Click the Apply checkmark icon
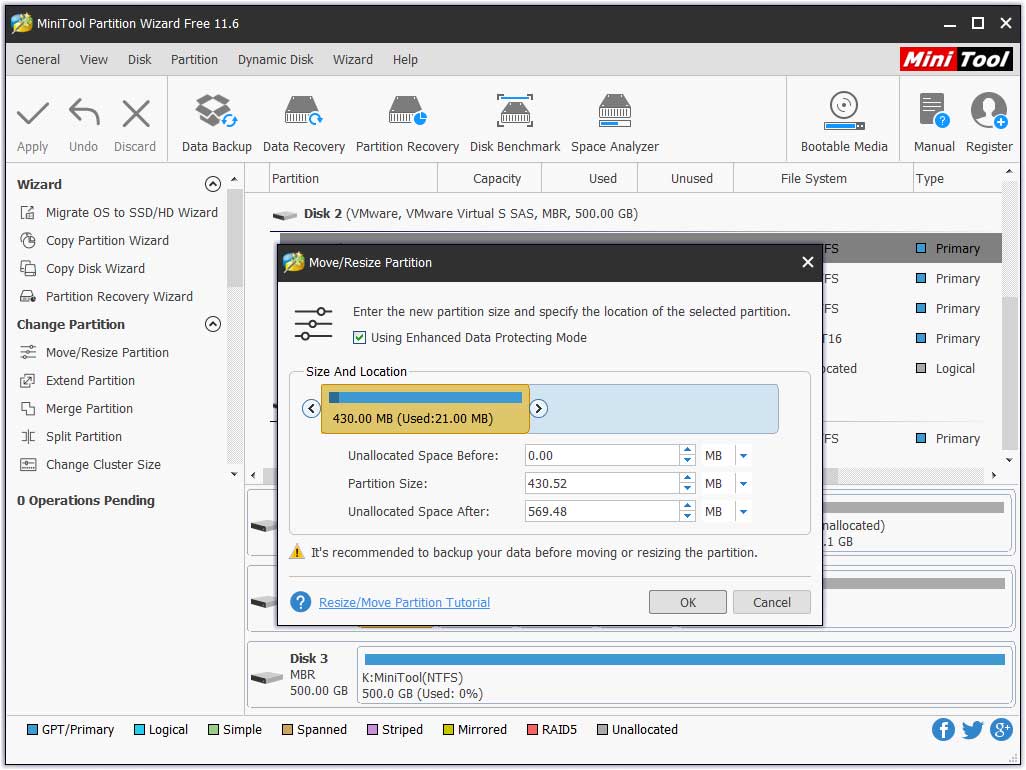 (x=33, y=114)
